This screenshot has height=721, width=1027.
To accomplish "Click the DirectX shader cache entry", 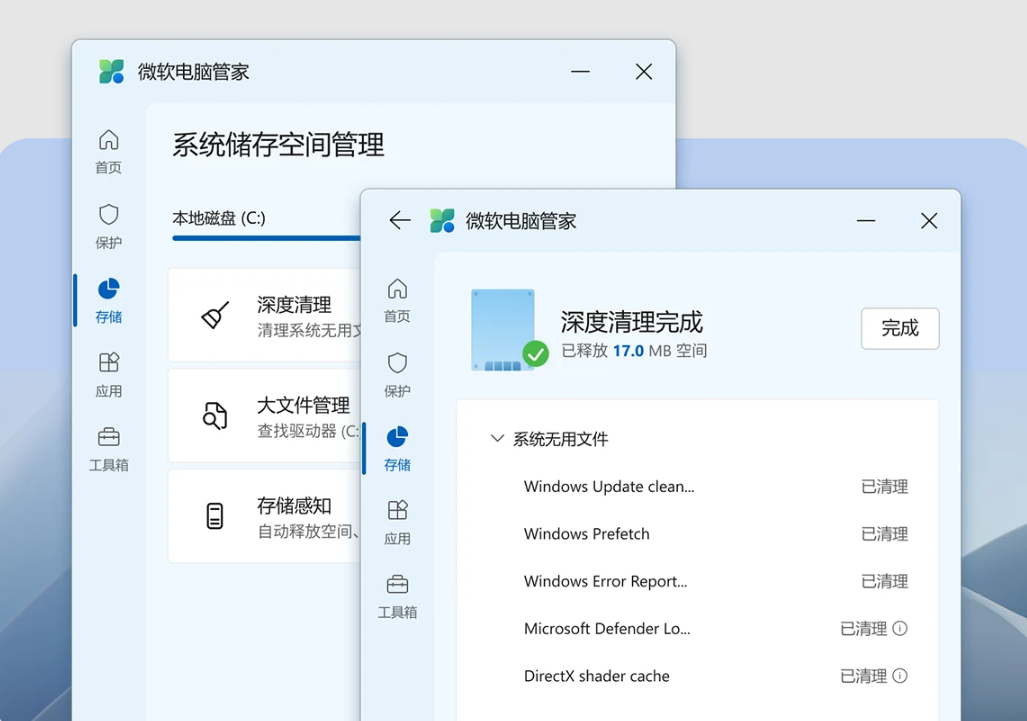I will 597,676.
